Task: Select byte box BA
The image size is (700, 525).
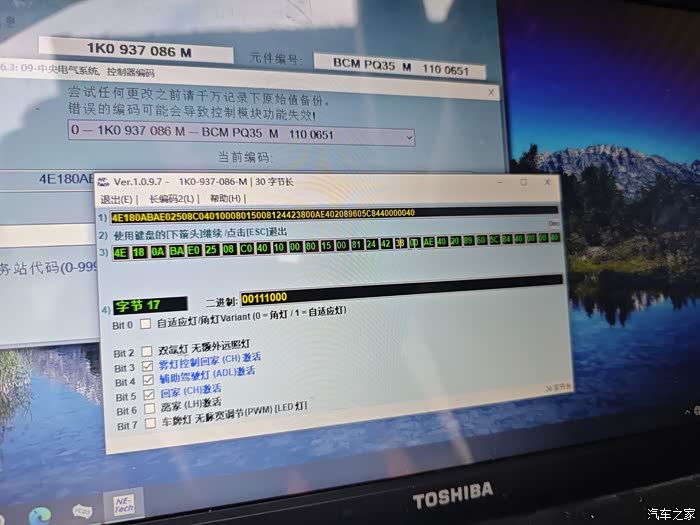Action: coord(176,251)
